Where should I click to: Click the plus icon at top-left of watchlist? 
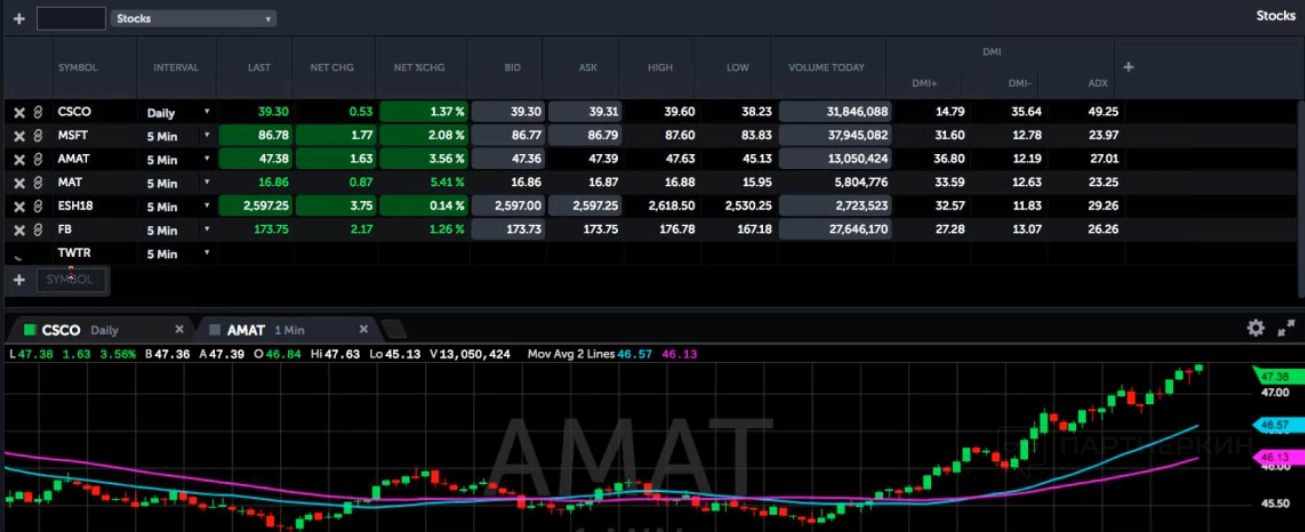point(19,18)
